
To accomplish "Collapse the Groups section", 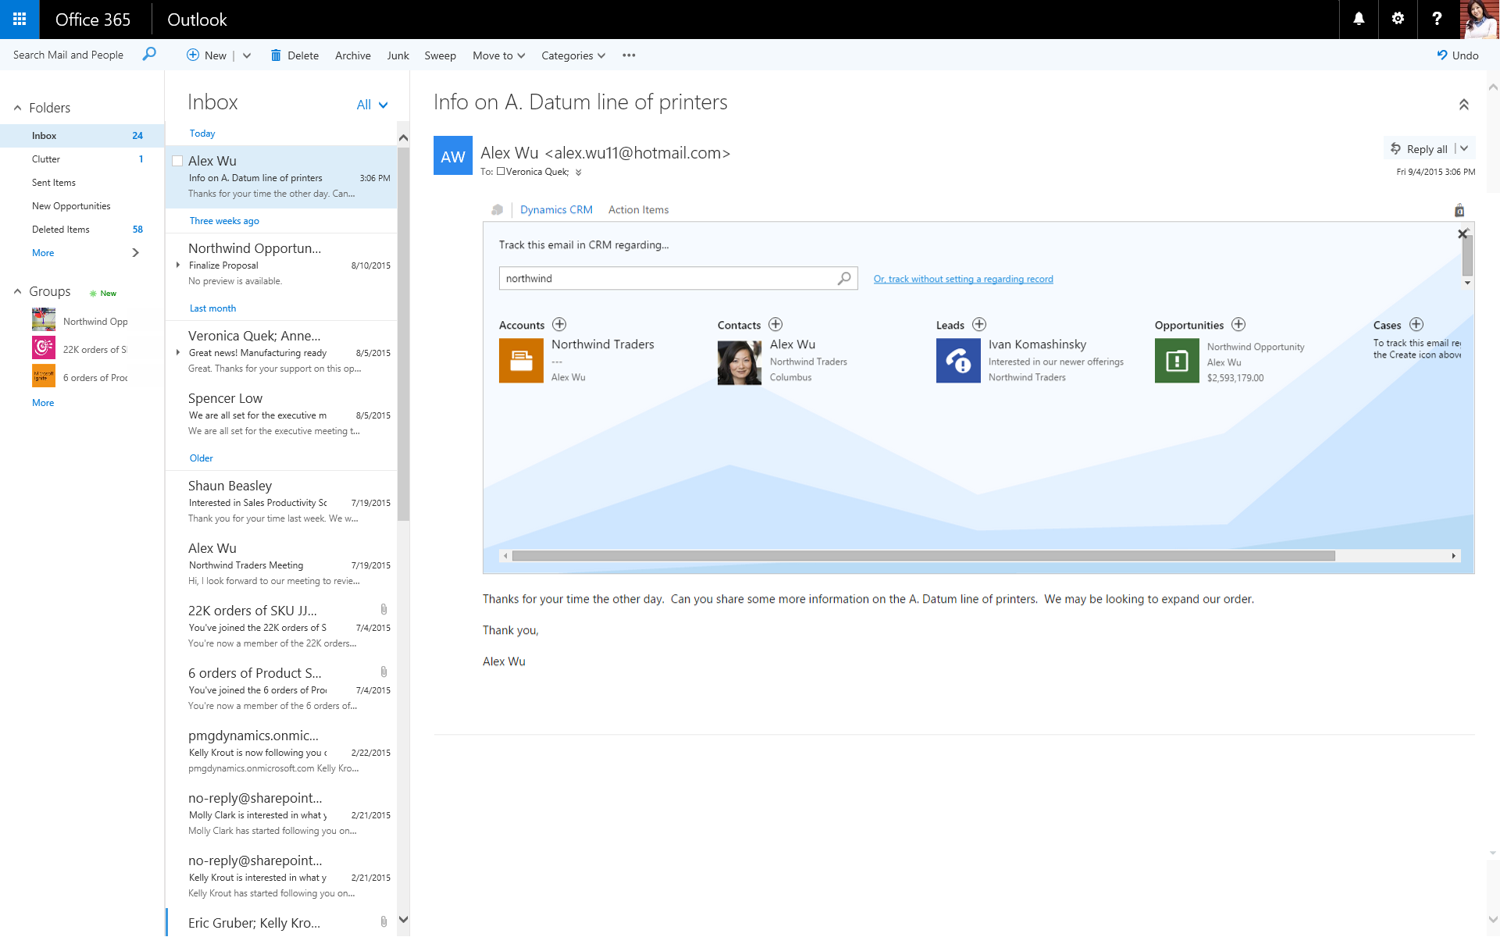I will [17, 292].
